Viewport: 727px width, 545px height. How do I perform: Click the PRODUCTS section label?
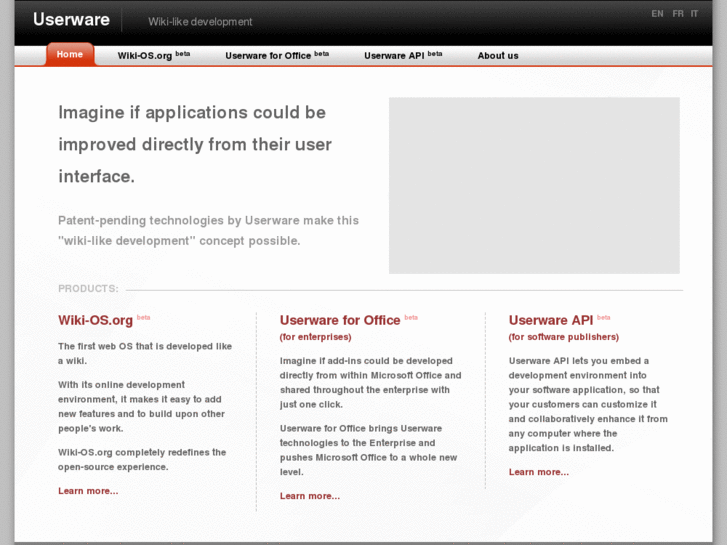coord(88,289)
